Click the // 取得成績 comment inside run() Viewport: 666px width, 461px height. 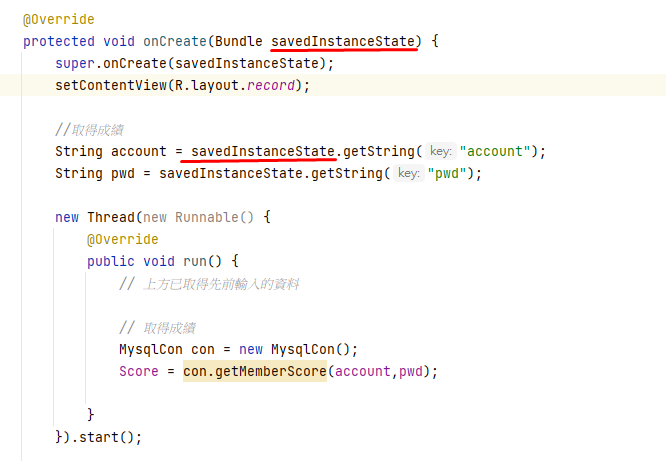point(157,328)
